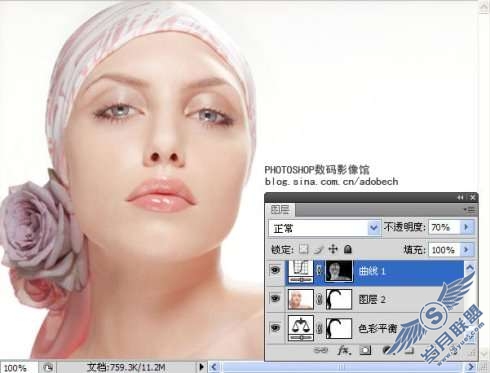Lock image pixels brush icon
This screenshot has width=490, height=373.
tap(319, 249)
